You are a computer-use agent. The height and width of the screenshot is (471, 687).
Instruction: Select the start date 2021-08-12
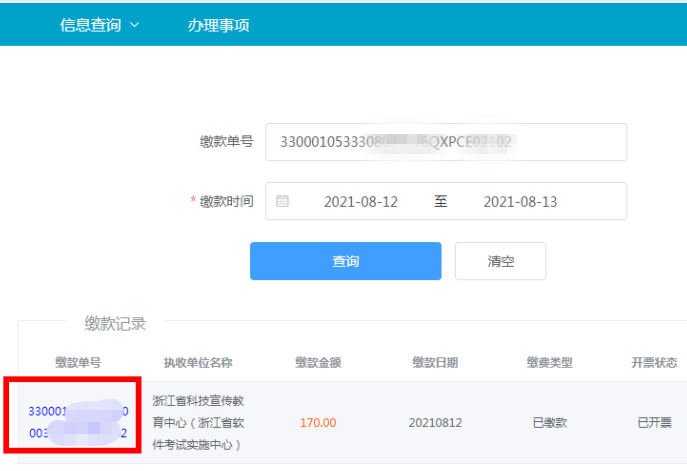click(361, 202)
